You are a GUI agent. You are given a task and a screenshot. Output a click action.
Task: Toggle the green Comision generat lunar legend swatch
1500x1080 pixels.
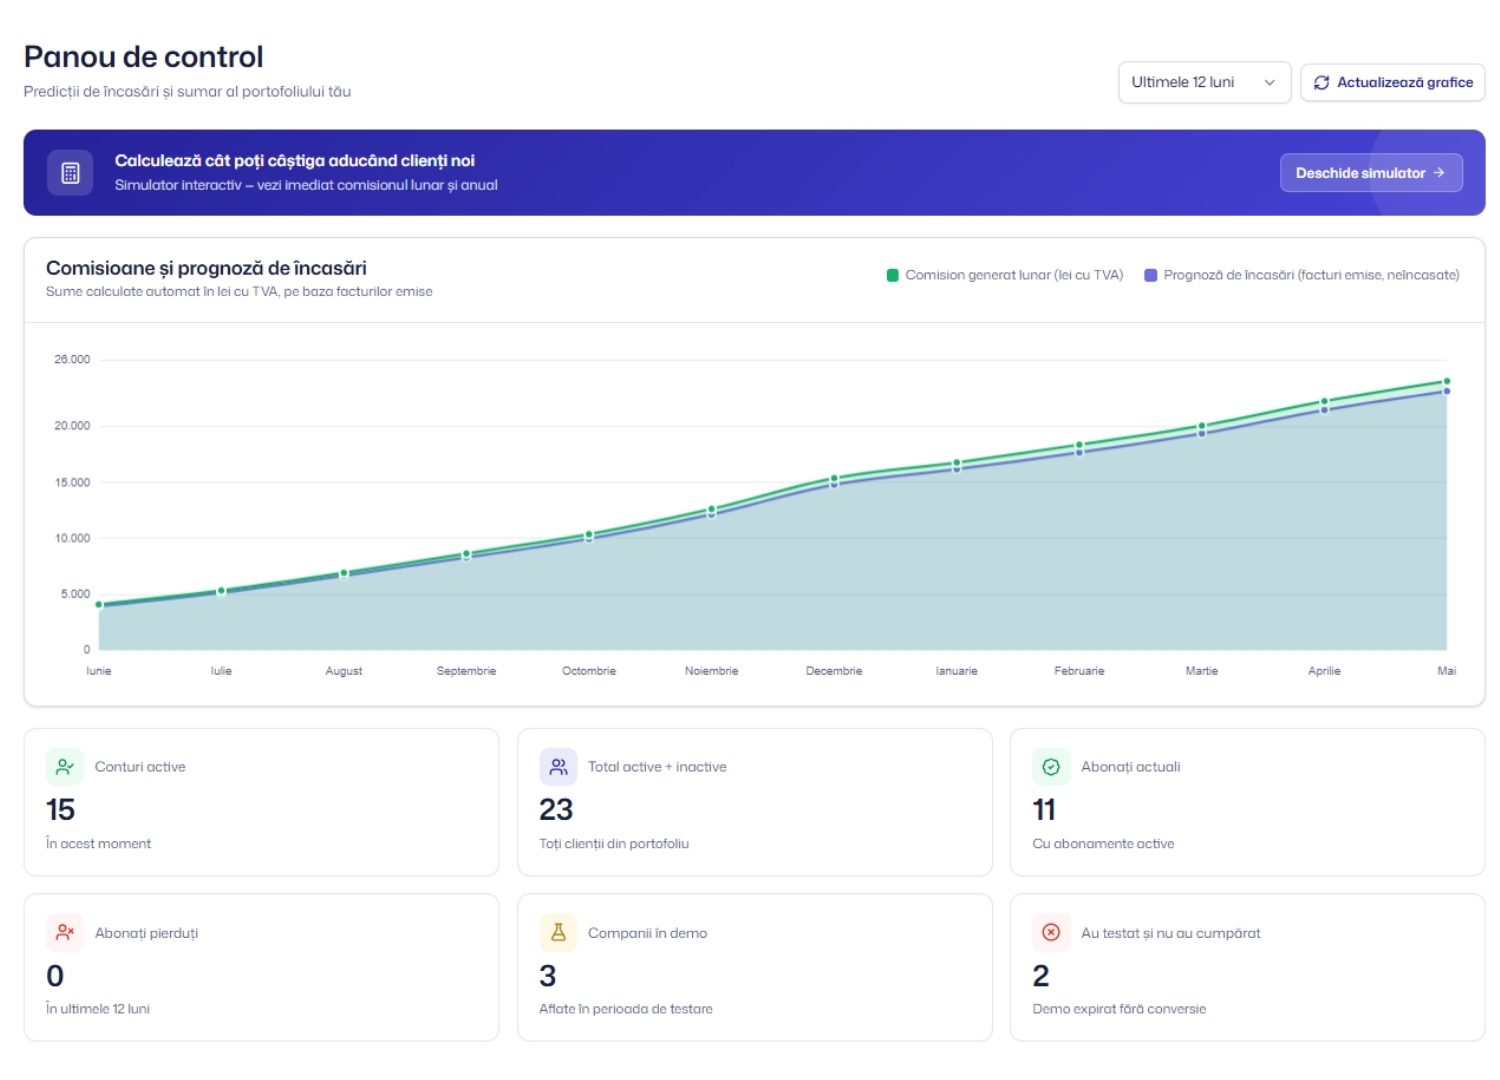[893, 275]
